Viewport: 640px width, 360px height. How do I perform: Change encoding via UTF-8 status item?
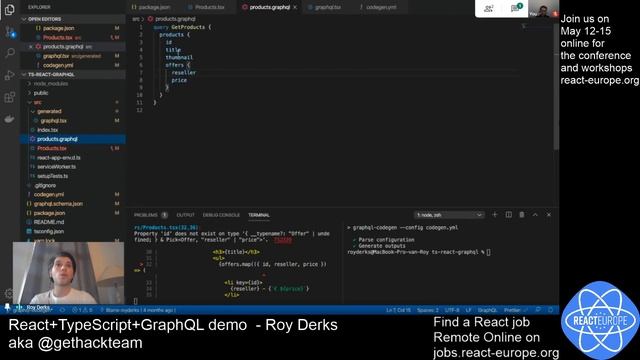[452, 310]
